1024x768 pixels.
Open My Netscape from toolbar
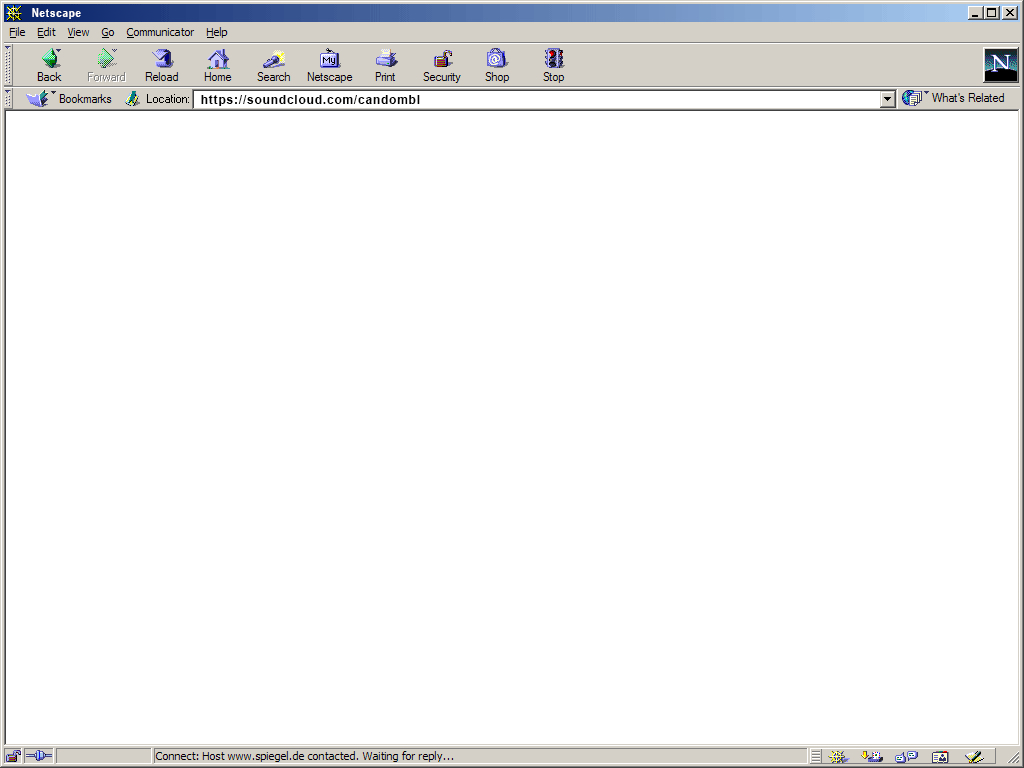329,65
